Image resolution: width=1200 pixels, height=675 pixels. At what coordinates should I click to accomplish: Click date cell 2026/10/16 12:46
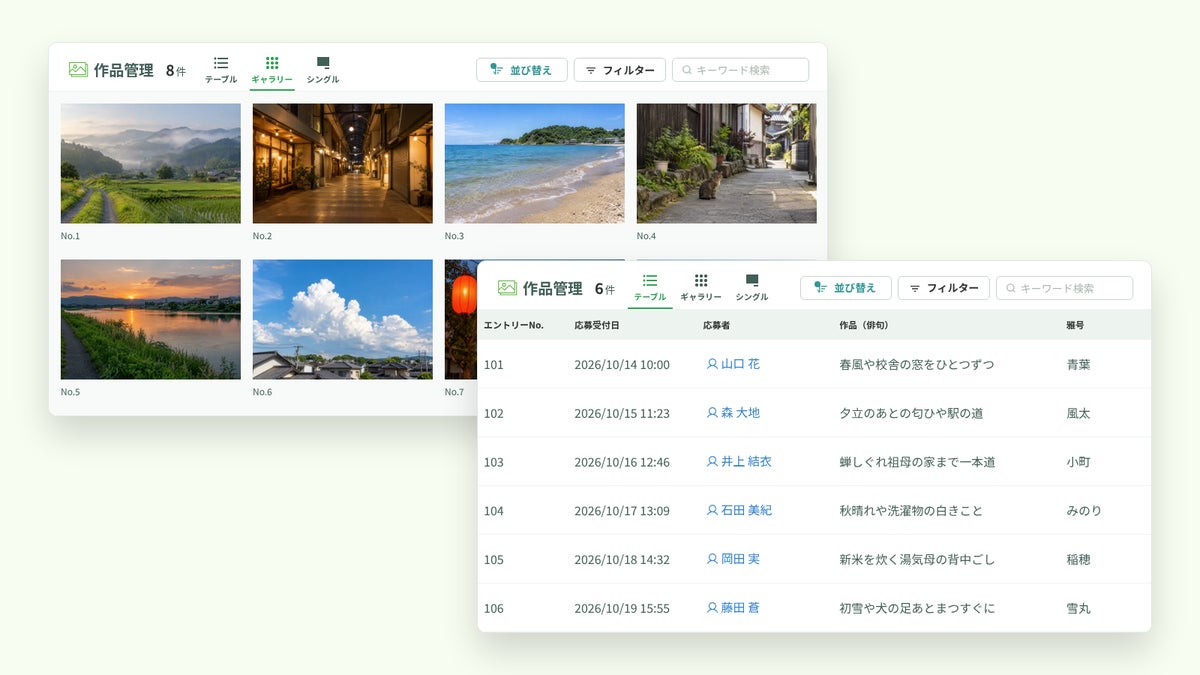[622, 463]
